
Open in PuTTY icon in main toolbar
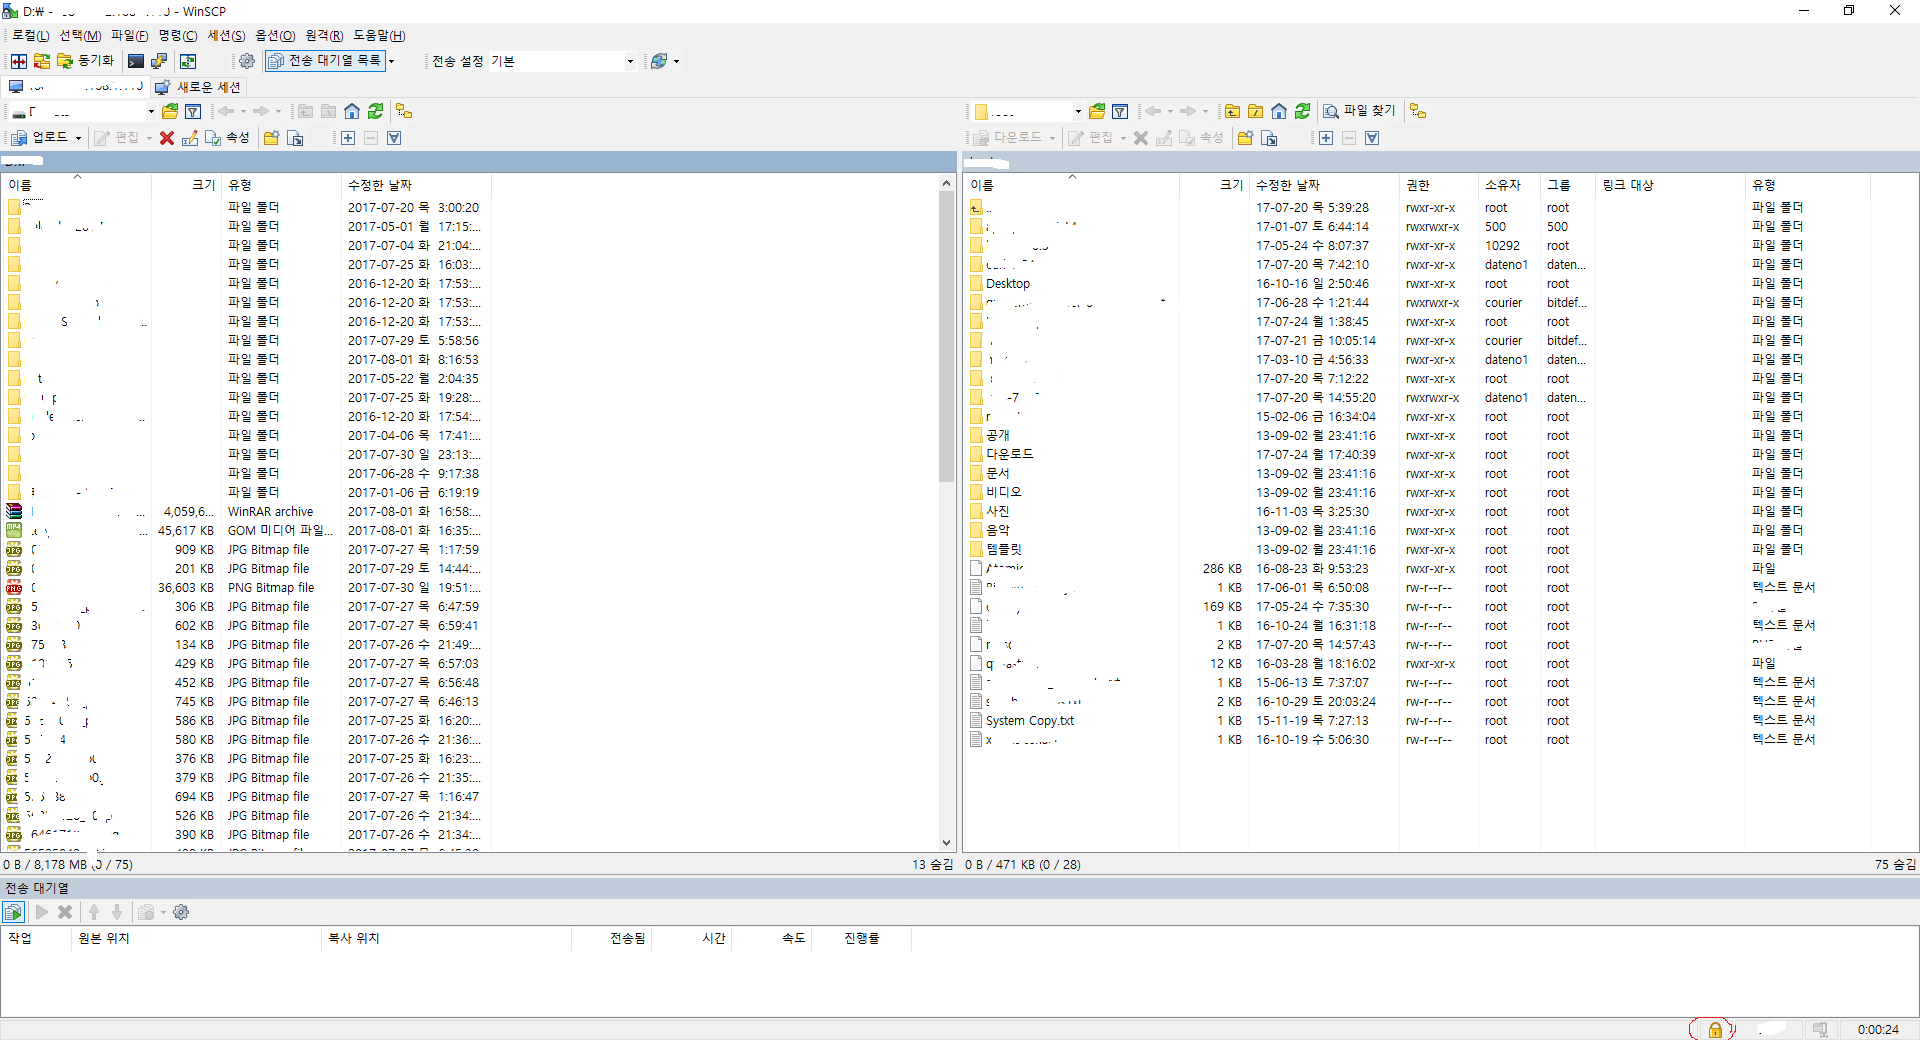[x=159, y=61]
